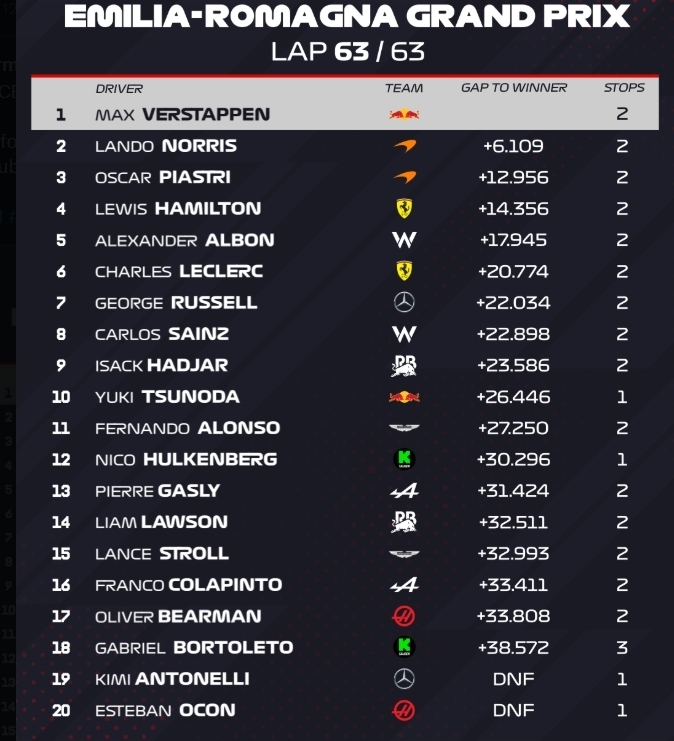674x741 pixels.
Task: Open Oscar Piastri's driver name
Action: click(x=163, y=177)
